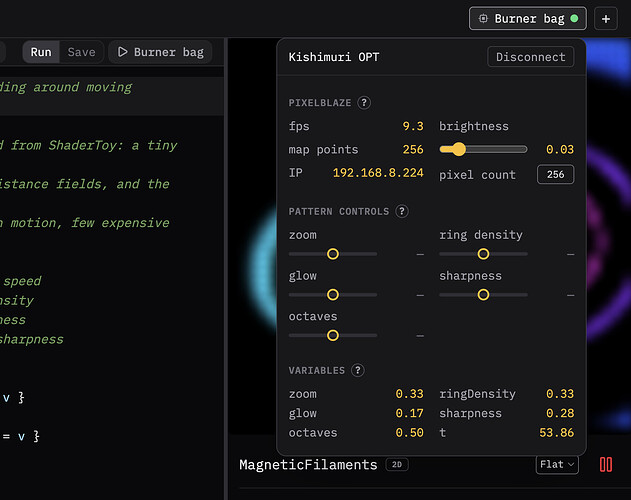
Task: Click the brightness value 0.03
Action: click(560, 150)
